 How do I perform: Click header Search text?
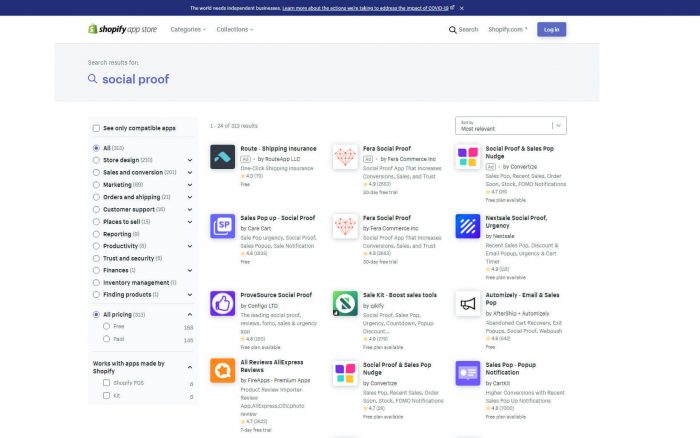[x=468, y=29]
